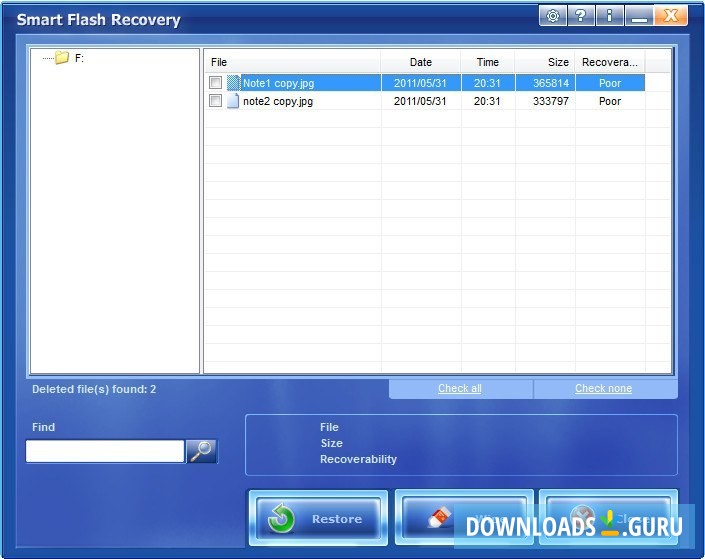Click time cell of note2 copy.jpg
The width and height of the screenshot is (705, 559).
pos(487,101)
